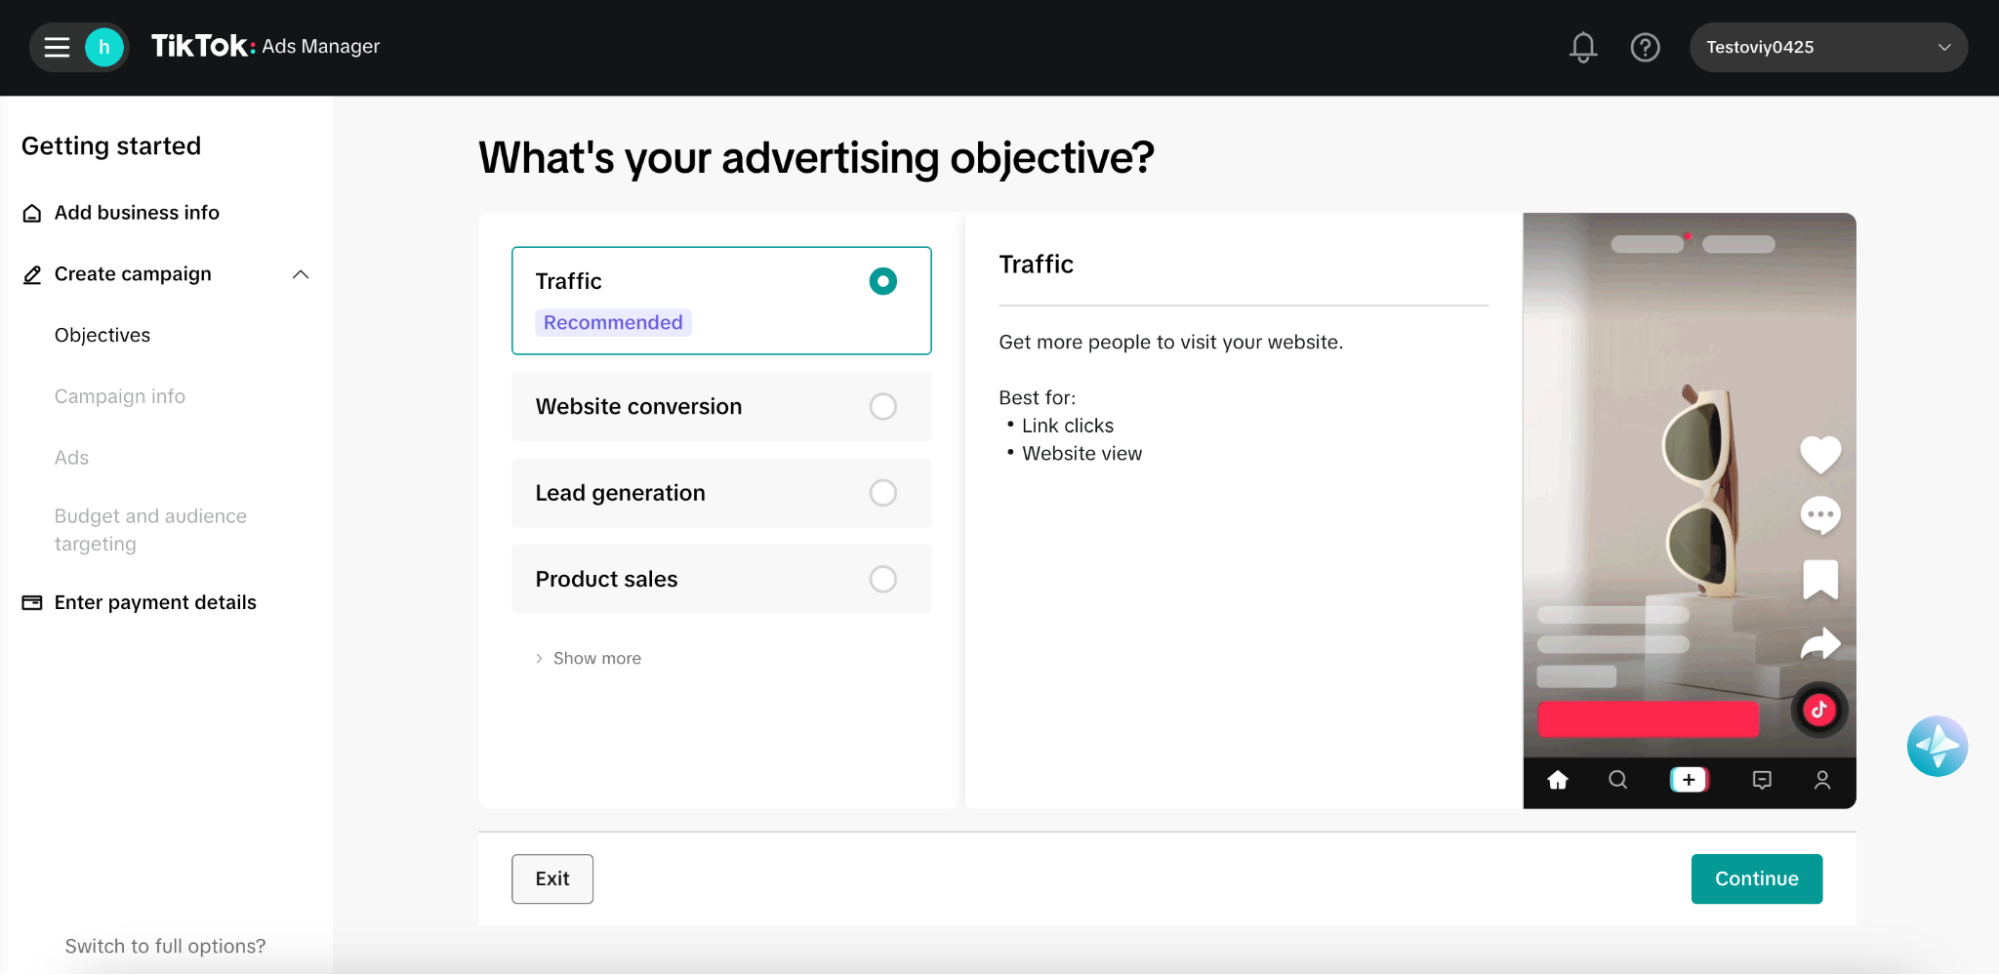Image resolution: width=1999 pixels, height=975 pixels.
Task: Click the 'Link clicks' bullet text
Action: pos(1067,426)
